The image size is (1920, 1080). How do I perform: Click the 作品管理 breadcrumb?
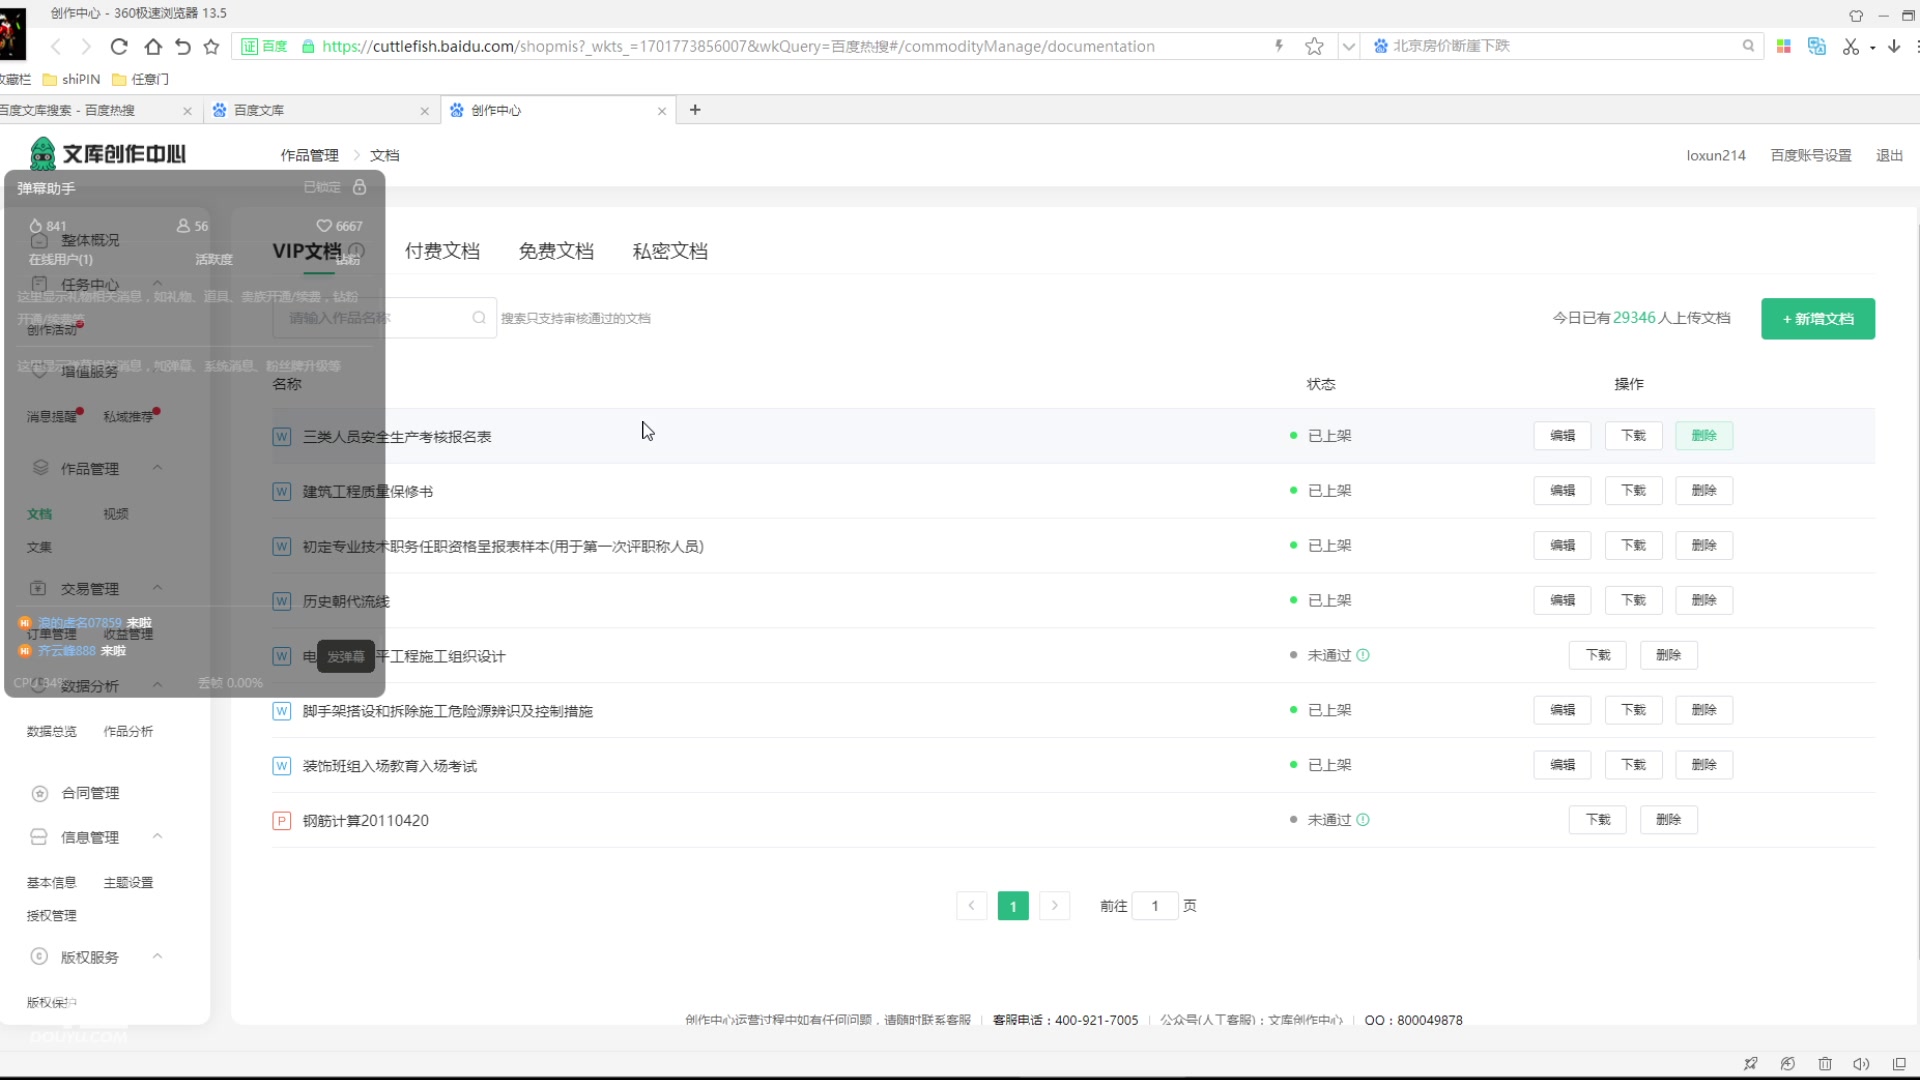pos(309,155)
